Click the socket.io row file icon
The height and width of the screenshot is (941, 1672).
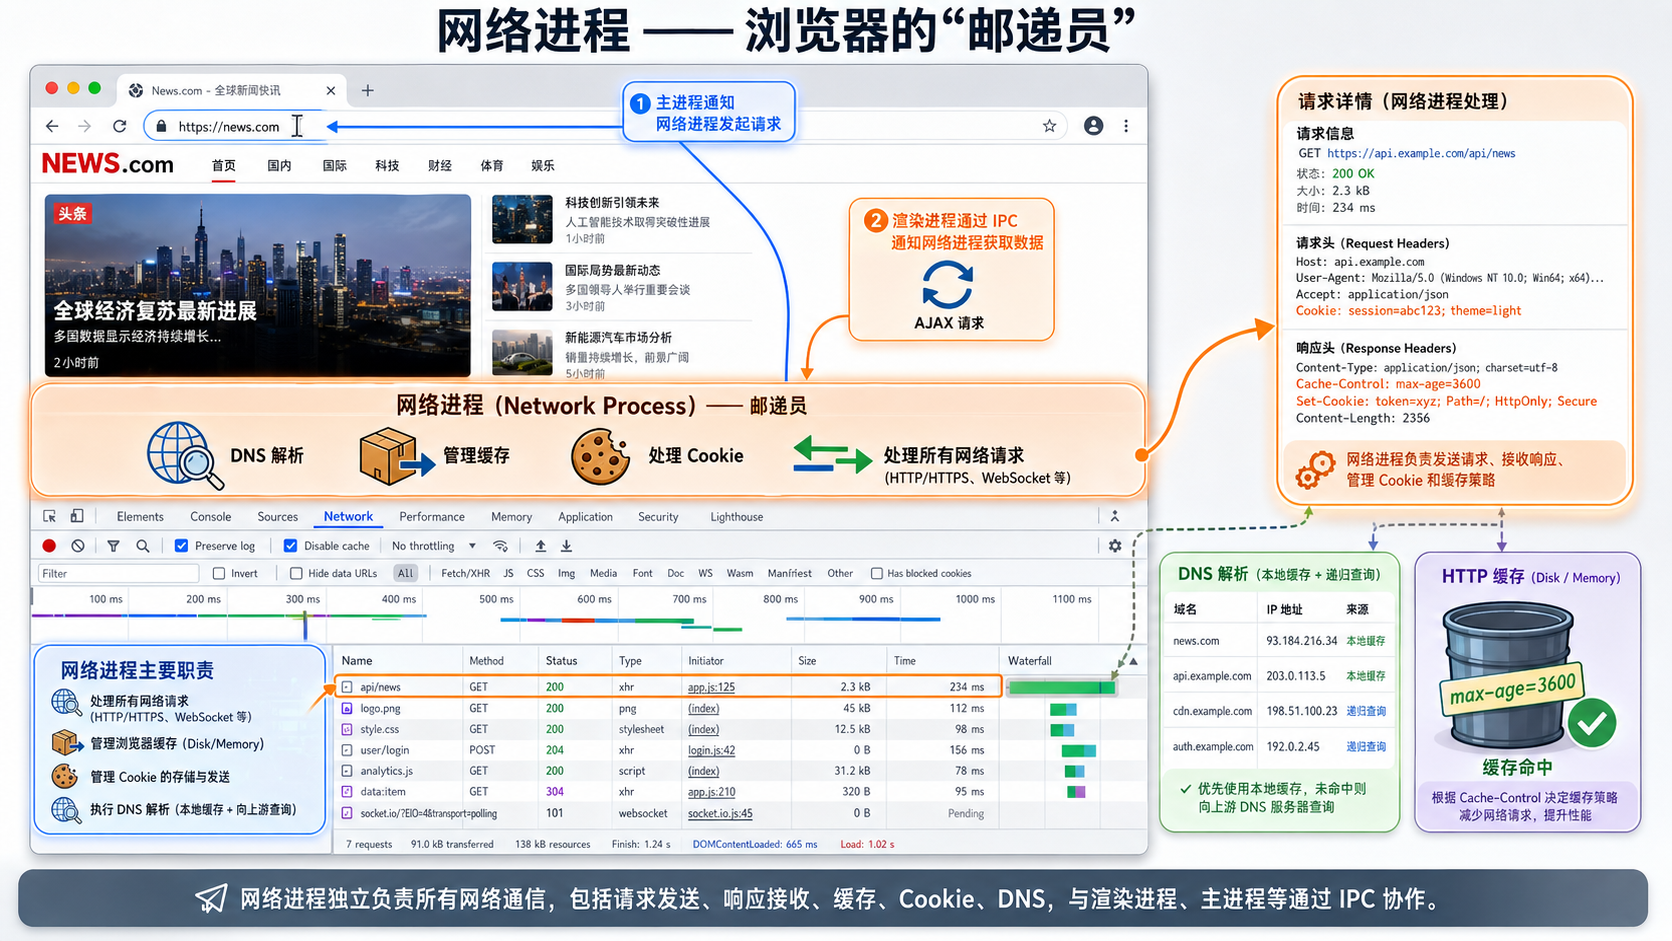(347, 813)
